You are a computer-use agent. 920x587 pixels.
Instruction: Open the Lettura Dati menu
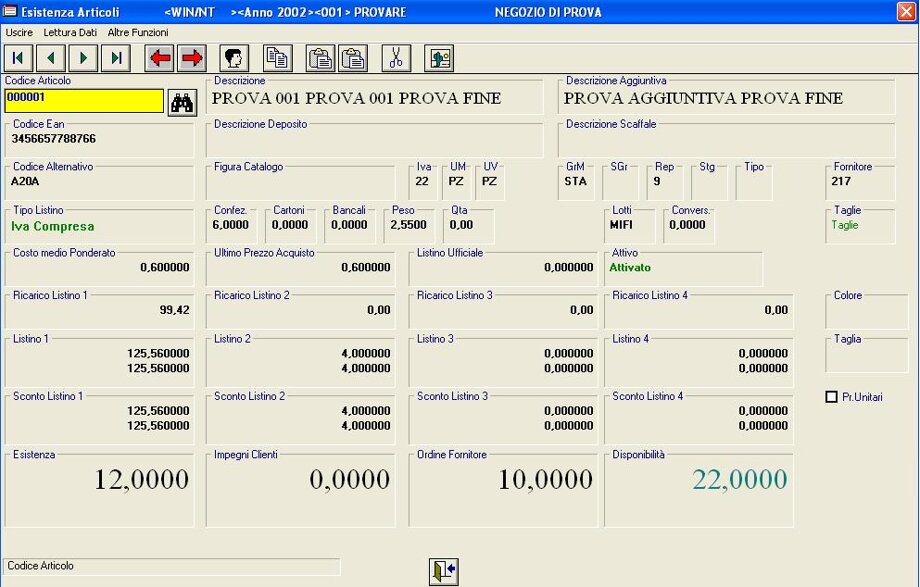pyautogui.click(x=70, y=33)
